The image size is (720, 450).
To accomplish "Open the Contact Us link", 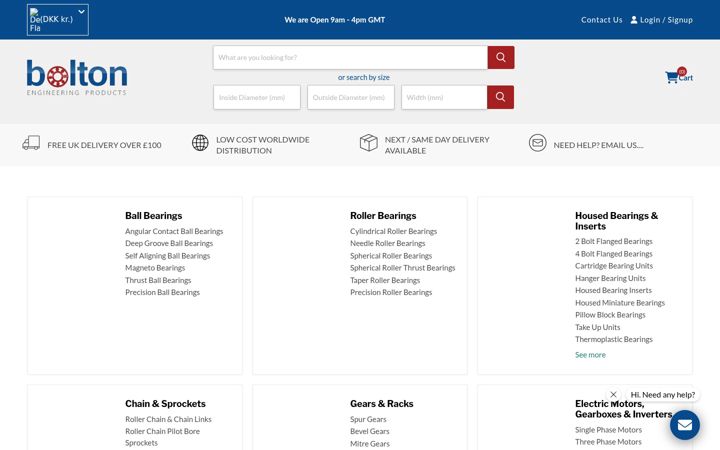I will pyautogui.click(x=602, y=20).
